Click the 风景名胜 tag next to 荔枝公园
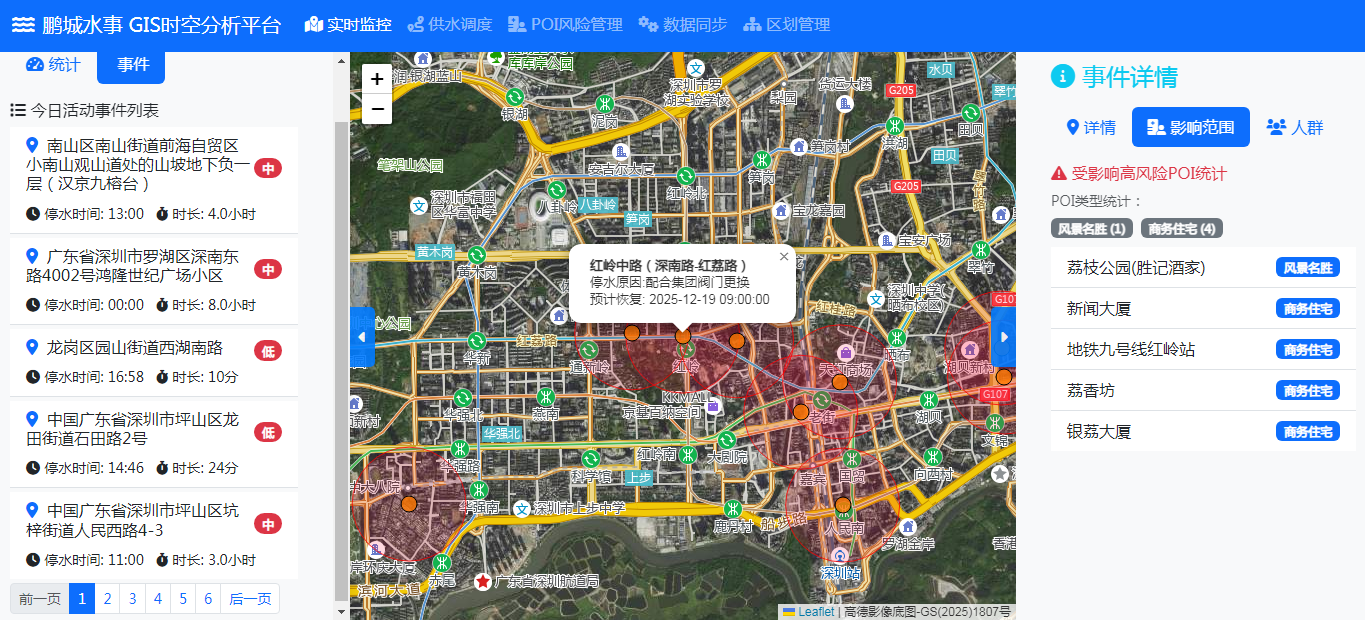Image resolution: width=1365 pixels, height=620 pixels. pyautogui.click(x=1308, y=268)
